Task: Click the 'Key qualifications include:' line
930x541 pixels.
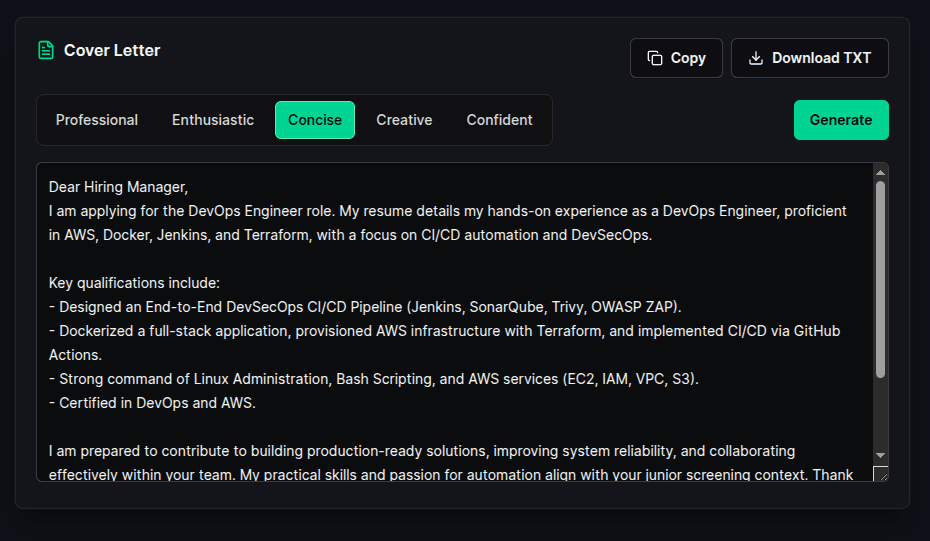Action: (134, 283)
